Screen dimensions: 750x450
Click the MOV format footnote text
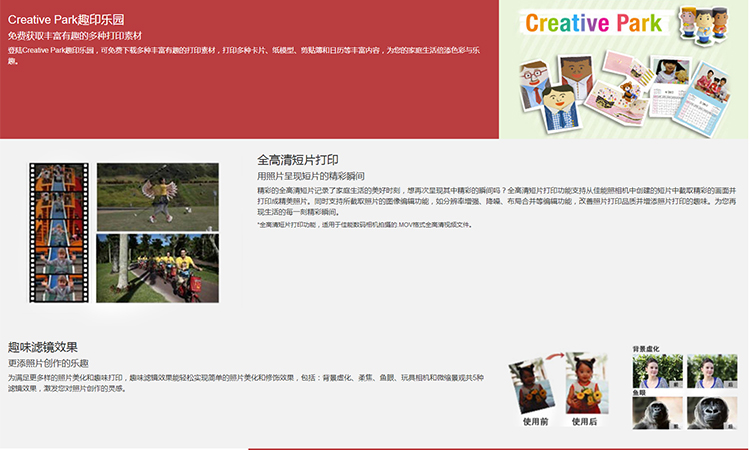coord(365,225)
